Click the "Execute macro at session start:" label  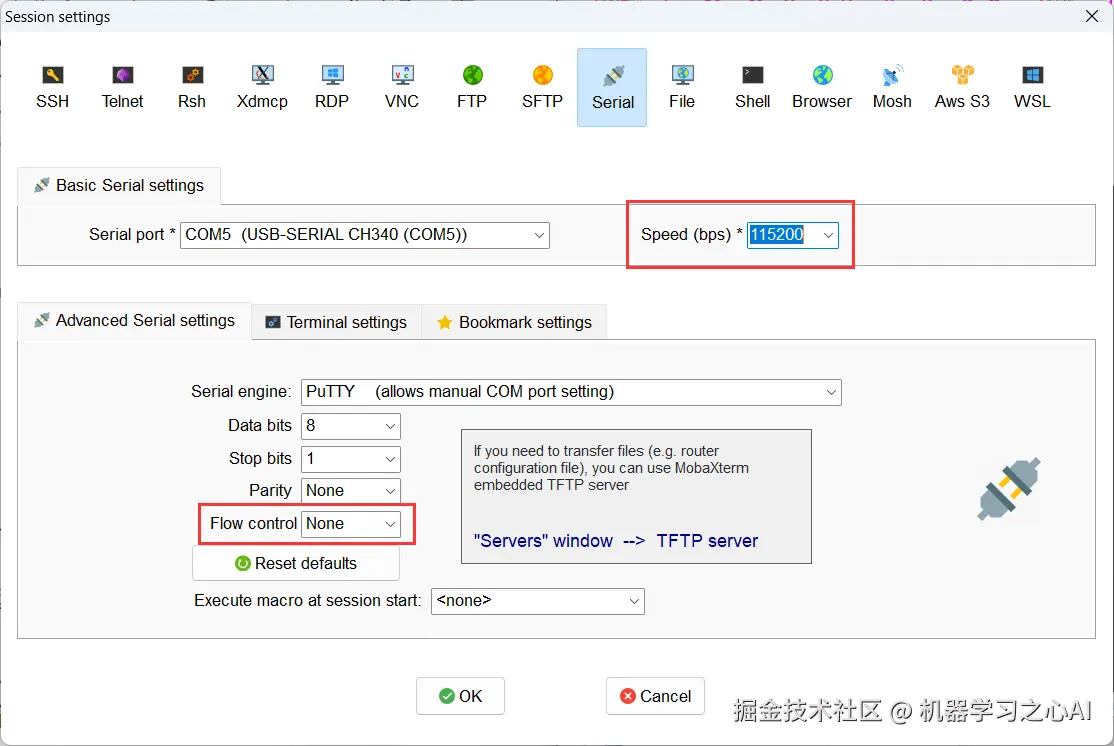(308, 600)
